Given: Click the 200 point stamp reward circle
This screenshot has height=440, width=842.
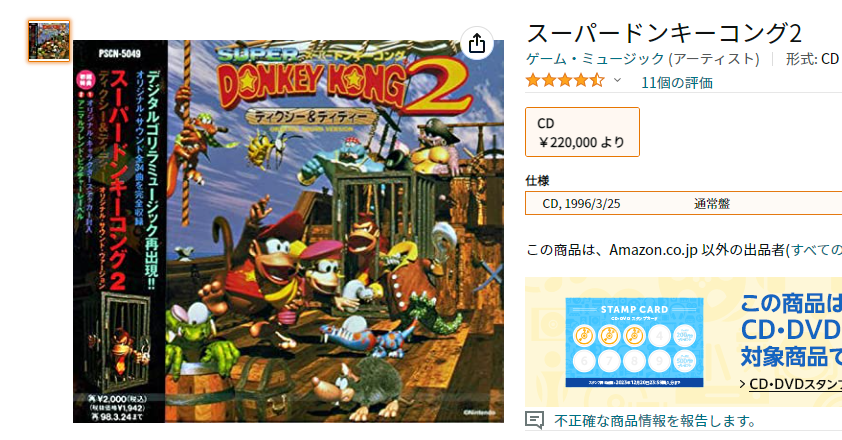Looking at the screenshot, I should coord(685,336).
